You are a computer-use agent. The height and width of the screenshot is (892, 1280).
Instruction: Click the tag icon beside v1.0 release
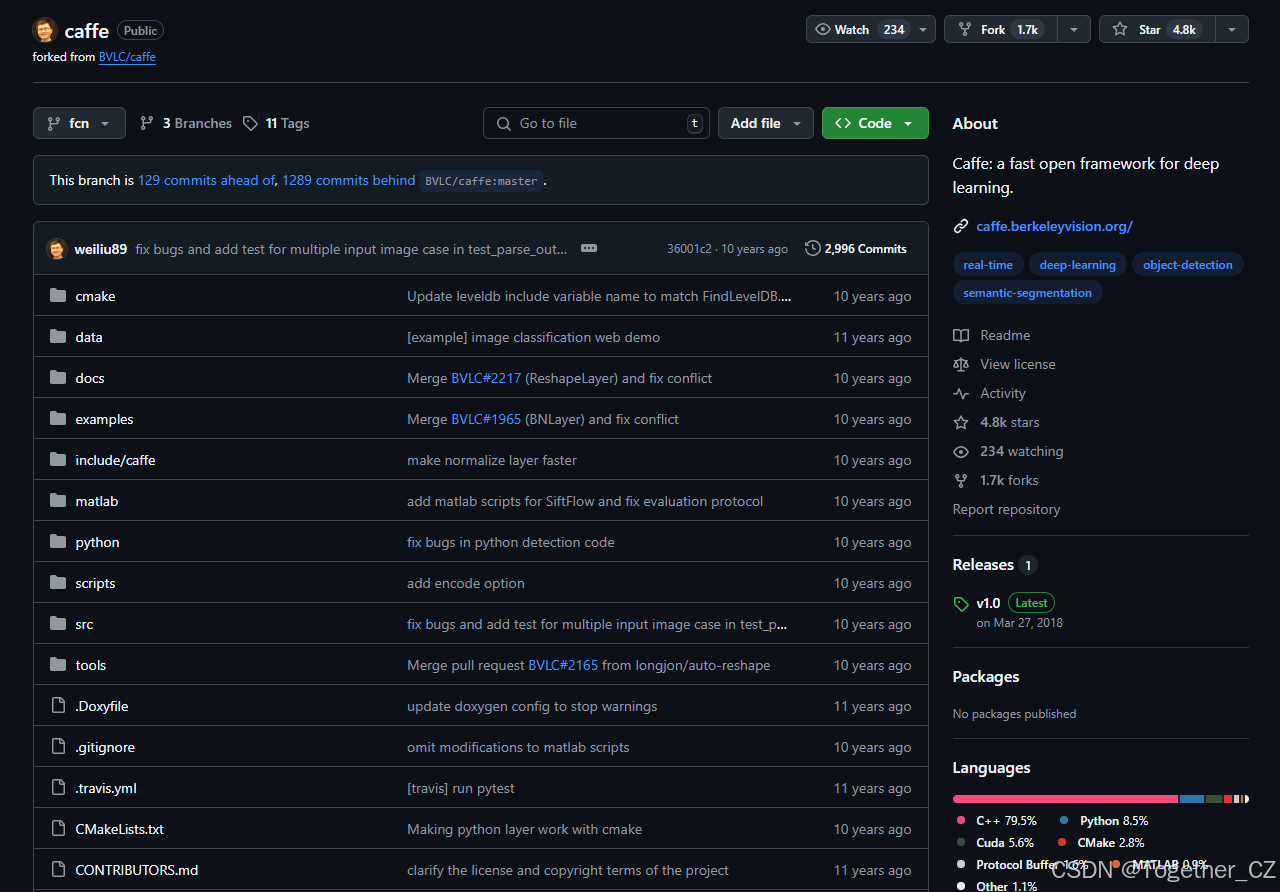tap(961, 604)
